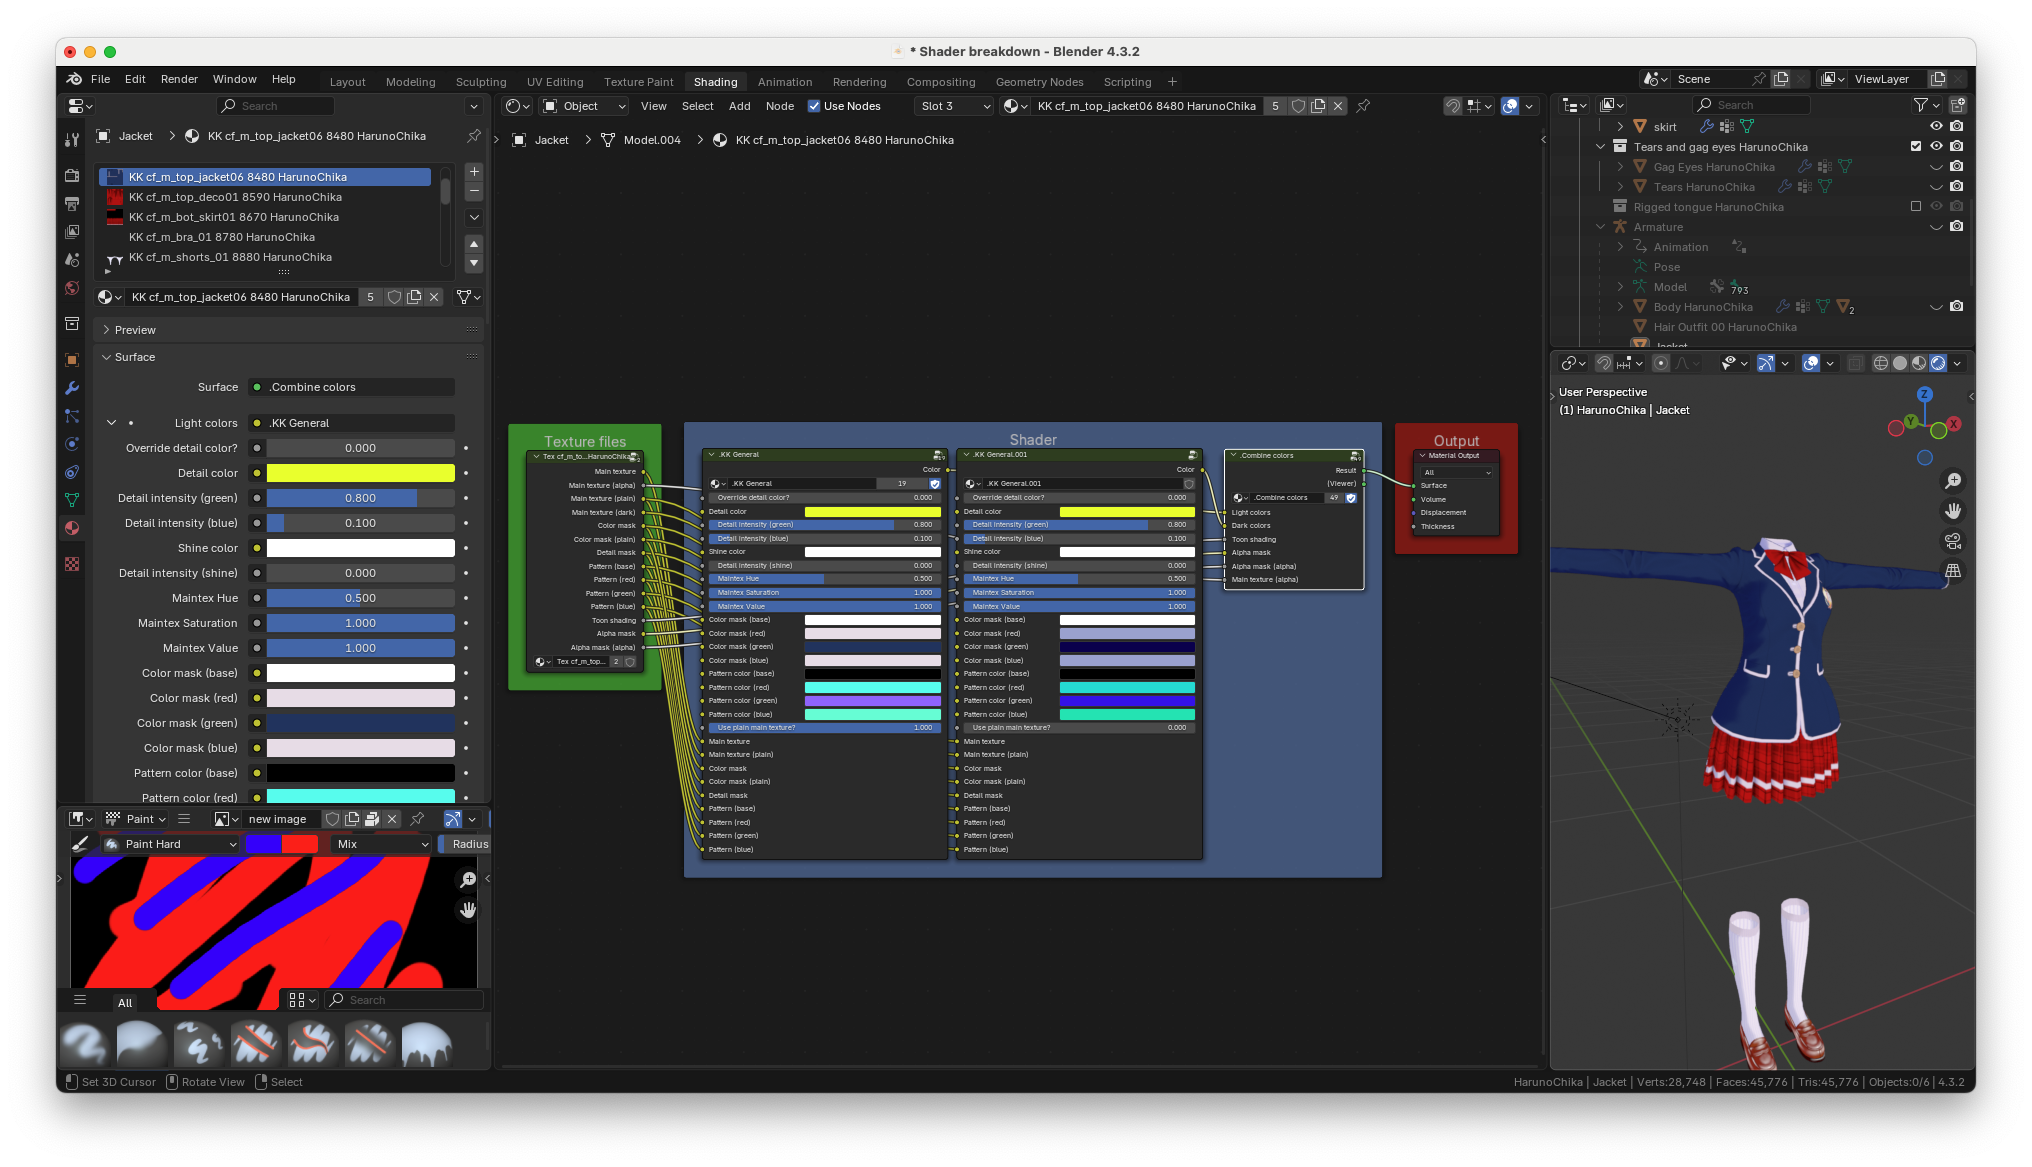Screen dimensions: 2032x1167
Task: Click the add material slot plus button
Action: (x=474, y=172)
